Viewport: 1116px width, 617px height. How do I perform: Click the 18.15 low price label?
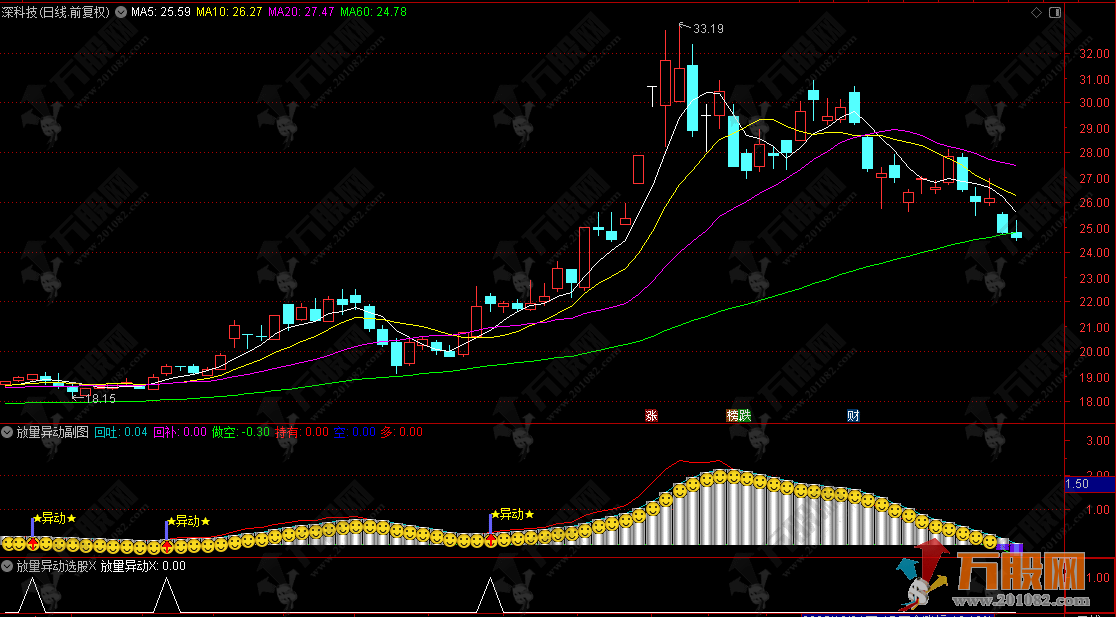[x=98, y=398]
